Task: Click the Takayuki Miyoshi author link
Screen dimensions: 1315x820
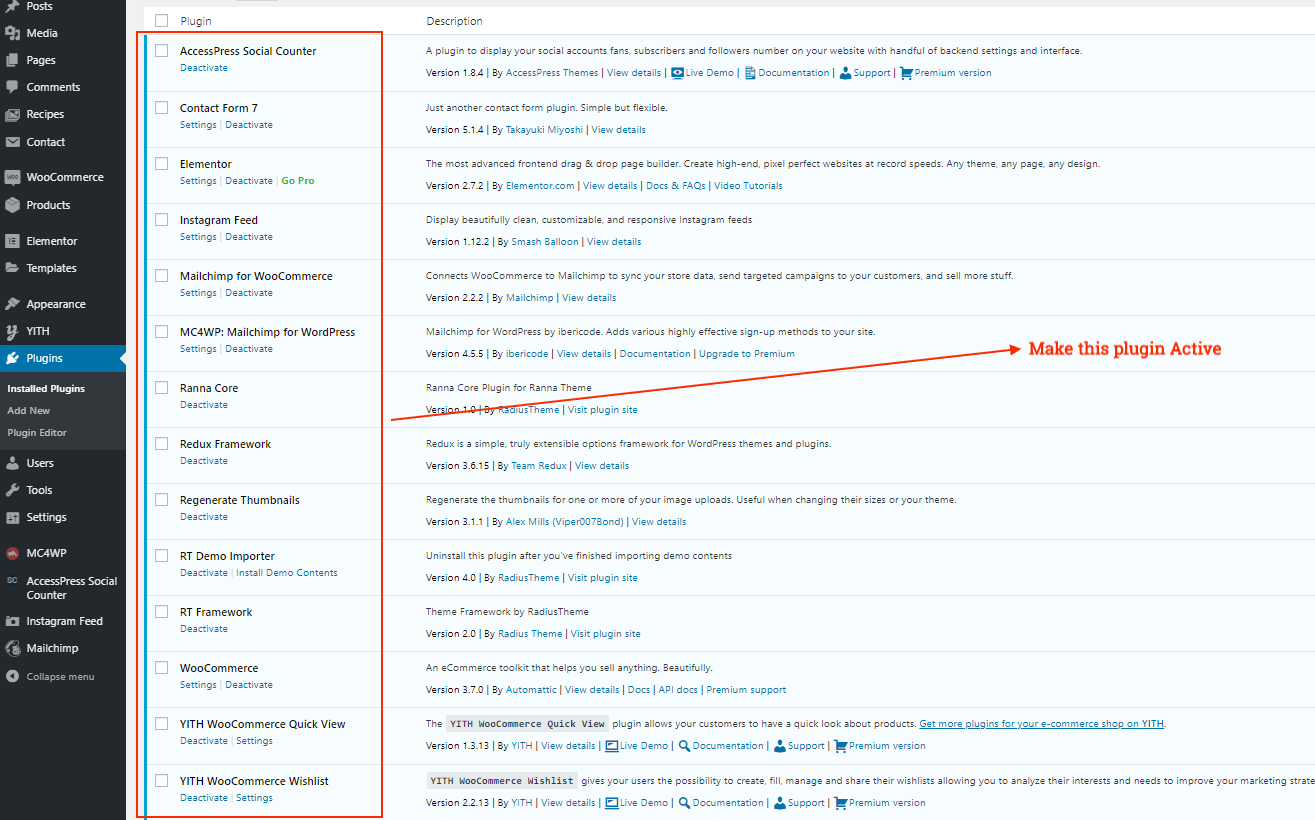Action: (544, 130)
